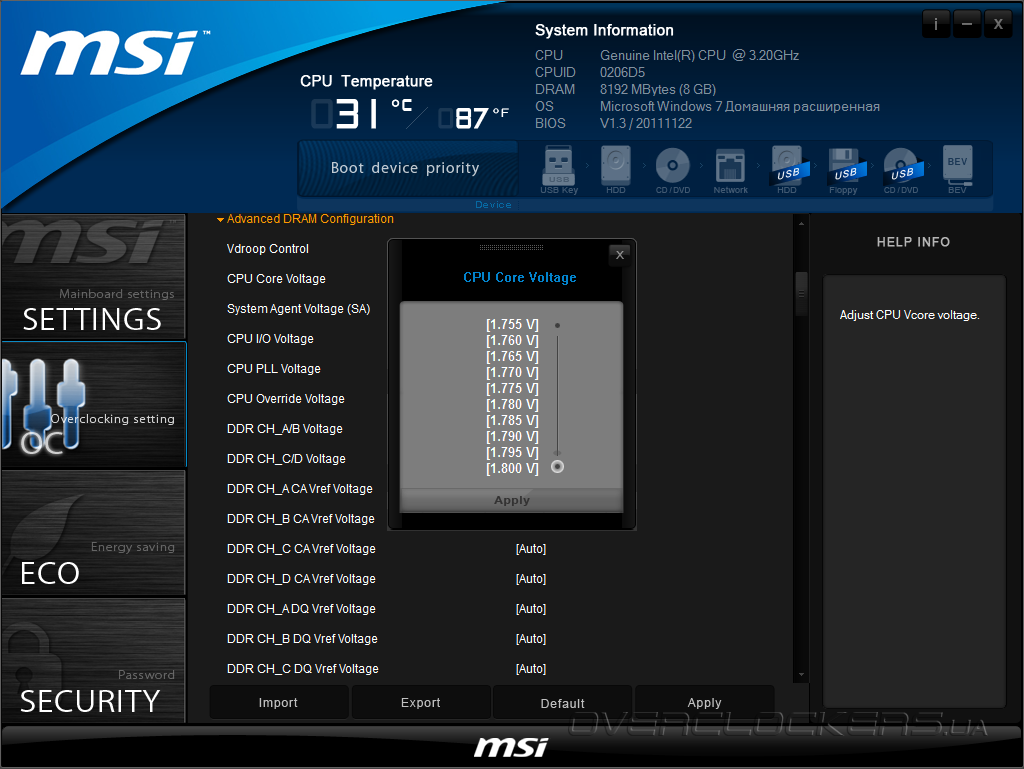The image size is (1024, 769).
Task: Select the DDR CH_A/B Voltage row
Action: (x=285, y=429)
